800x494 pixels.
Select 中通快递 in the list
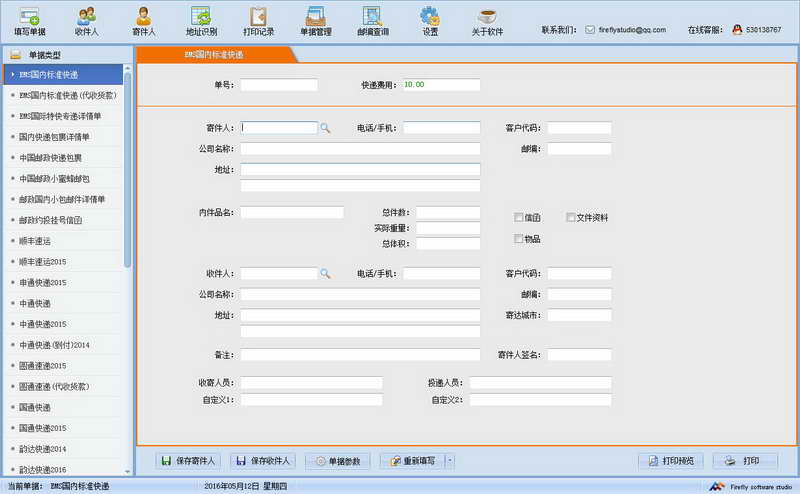click(63, 303)
